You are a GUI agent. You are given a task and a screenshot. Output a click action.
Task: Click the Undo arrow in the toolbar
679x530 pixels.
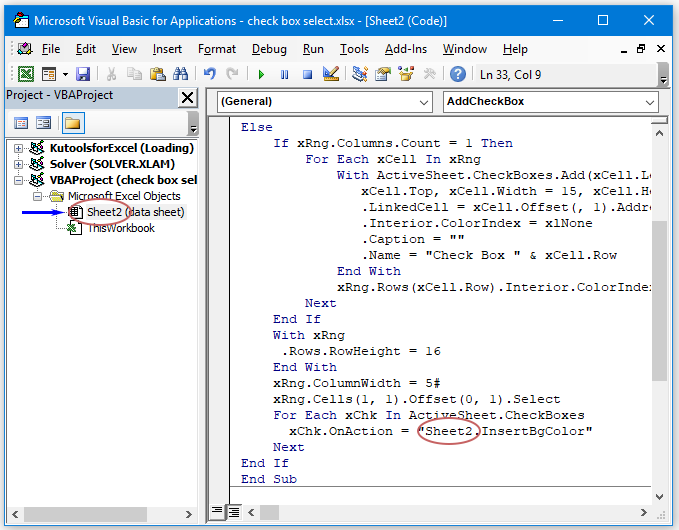tap(209, 74)
